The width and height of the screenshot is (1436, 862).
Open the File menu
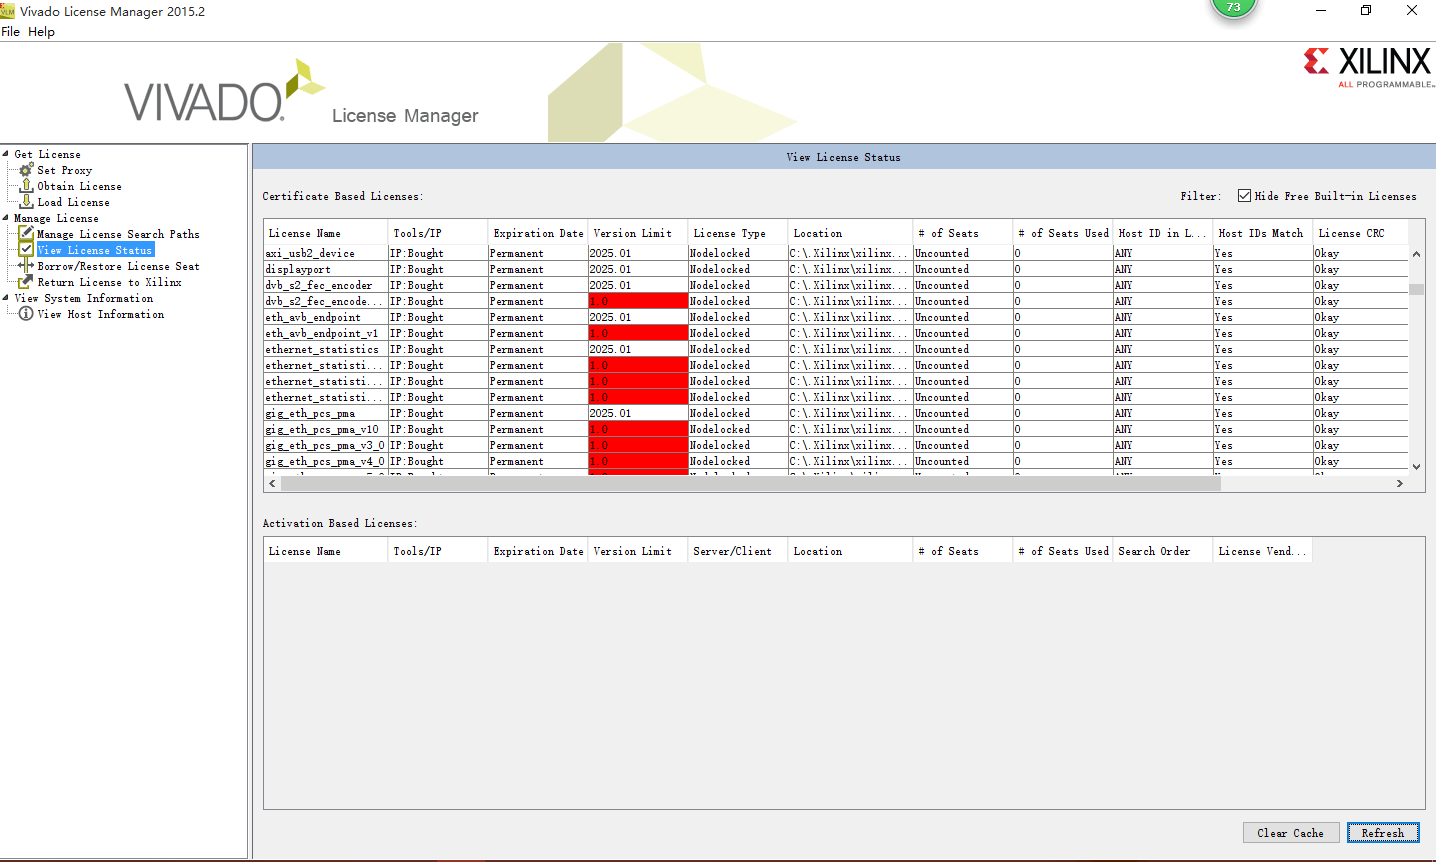pyautogui.click(x=10, y=31)
